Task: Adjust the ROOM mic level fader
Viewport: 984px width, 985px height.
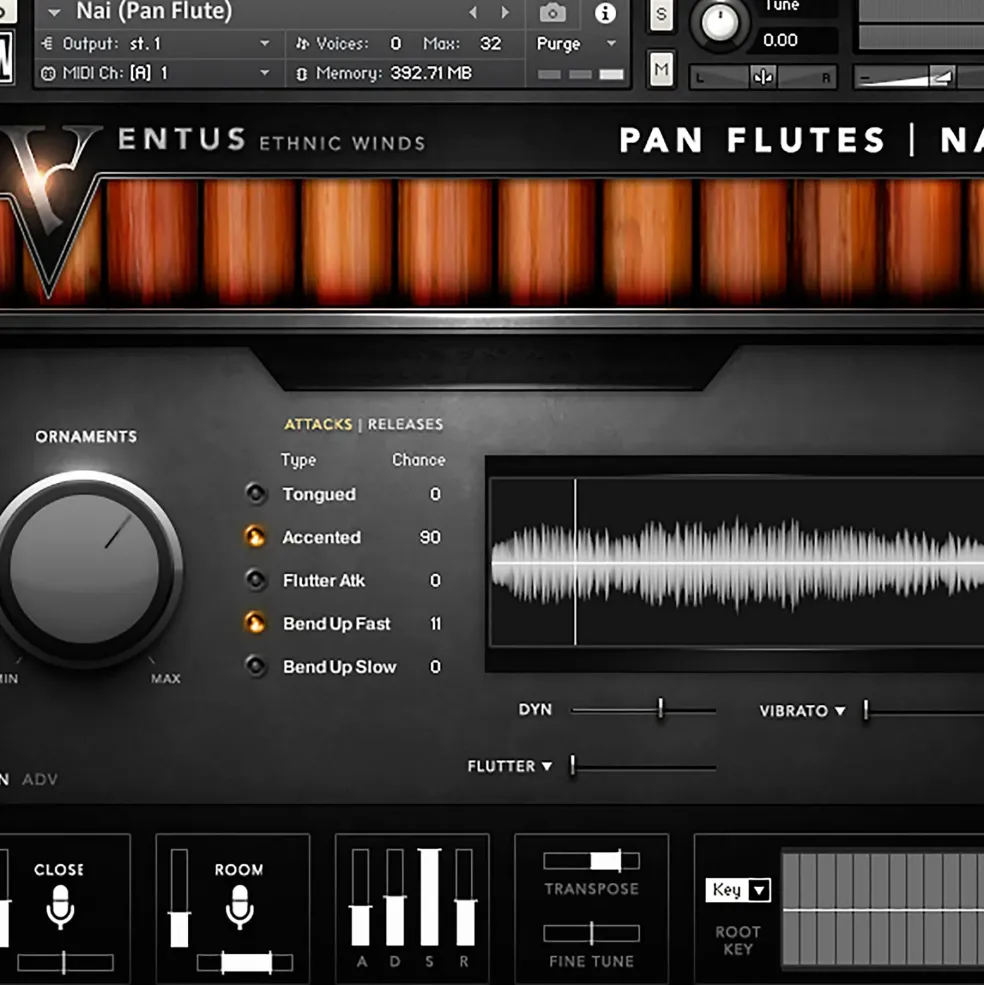Action: 179,898
